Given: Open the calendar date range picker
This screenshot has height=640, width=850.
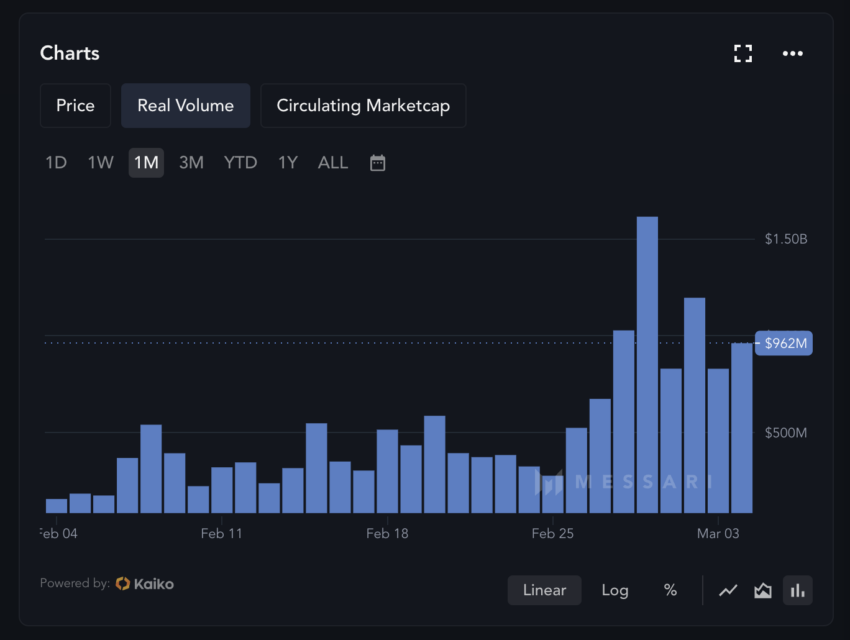Looking at the screenshot, I should coord(377,163).
